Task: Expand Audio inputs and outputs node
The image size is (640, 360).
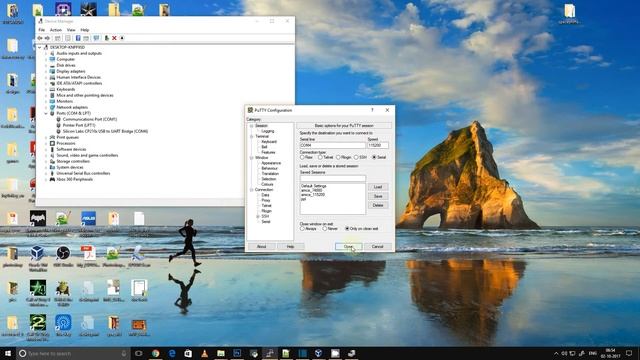Action: [46, 53]
